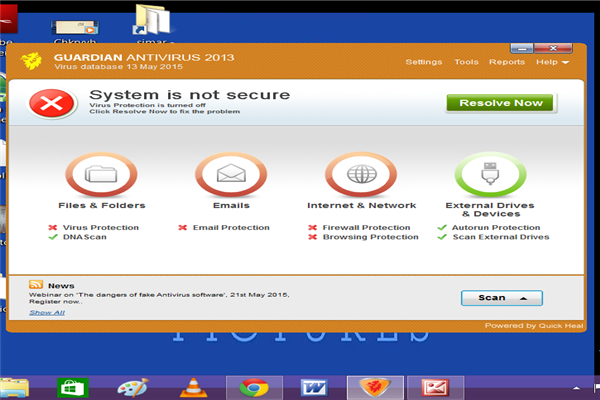The height and width of the screenshot is (400, 600).
Task: Open the Reports menu
Action: click(507, 62)
